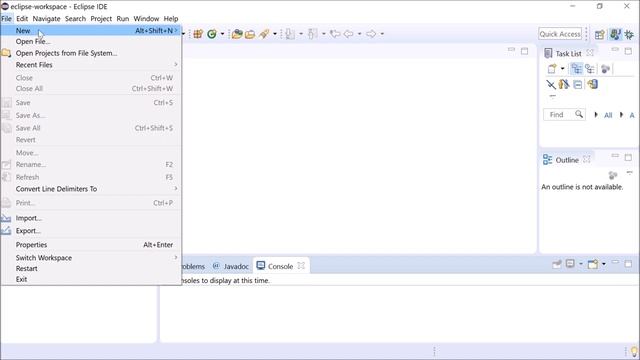
Task: Open the New Task dropdown arrow
Action: (x=562, y=69)
